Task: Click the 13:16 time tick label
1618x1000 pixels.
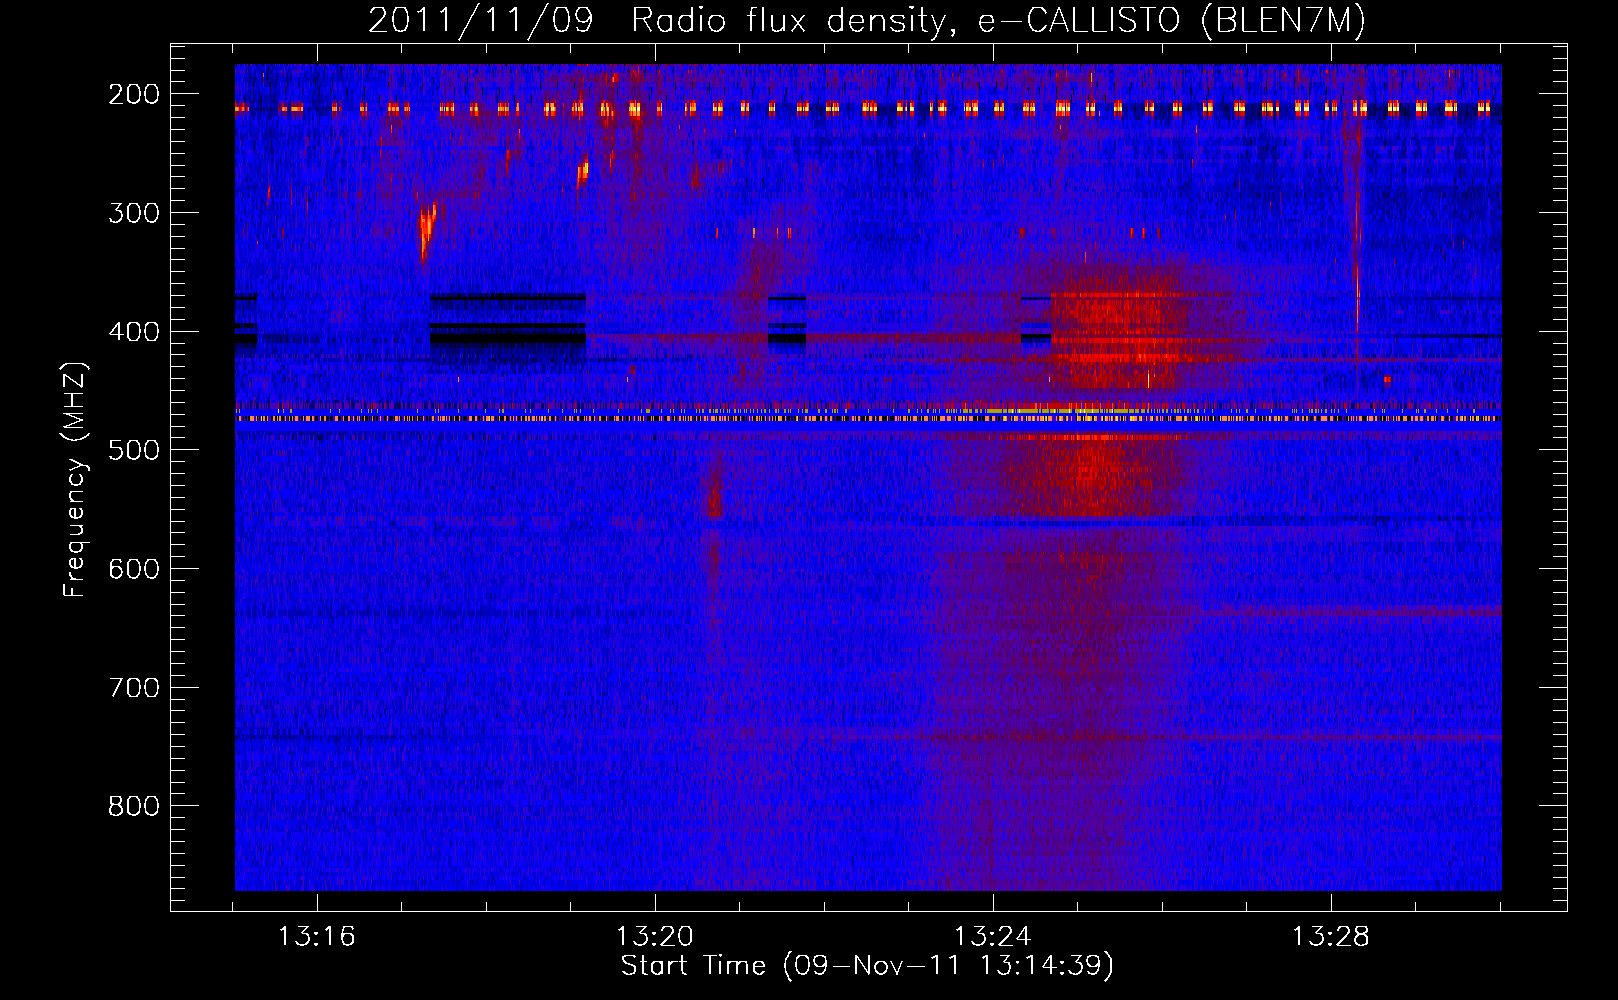Action: (317, 937)
